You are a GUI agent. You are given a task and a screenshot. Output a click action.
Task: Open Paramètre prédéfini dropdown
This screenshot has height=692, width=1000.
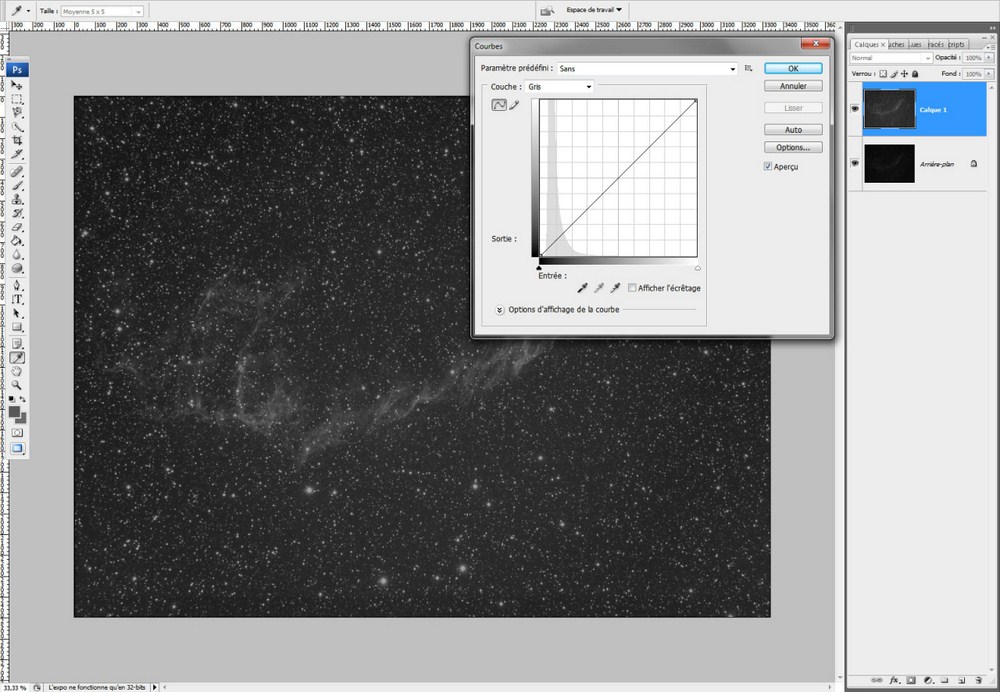pyautogui.click(x=647, y=68)
